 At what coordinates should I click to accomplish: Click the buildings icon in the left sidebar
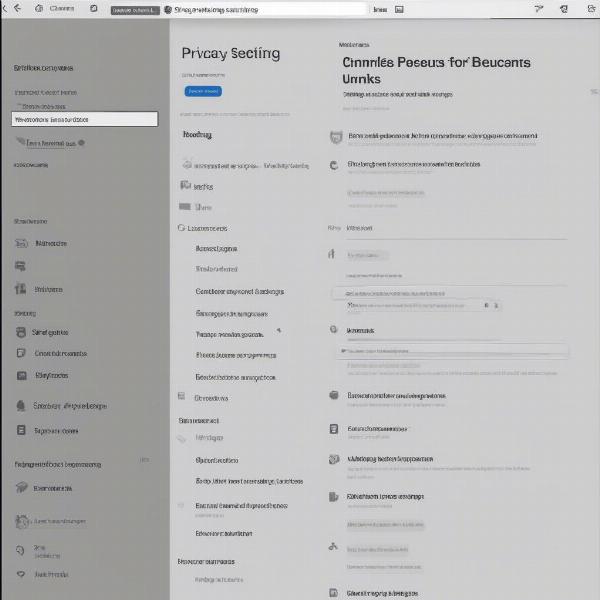[20, 289]
